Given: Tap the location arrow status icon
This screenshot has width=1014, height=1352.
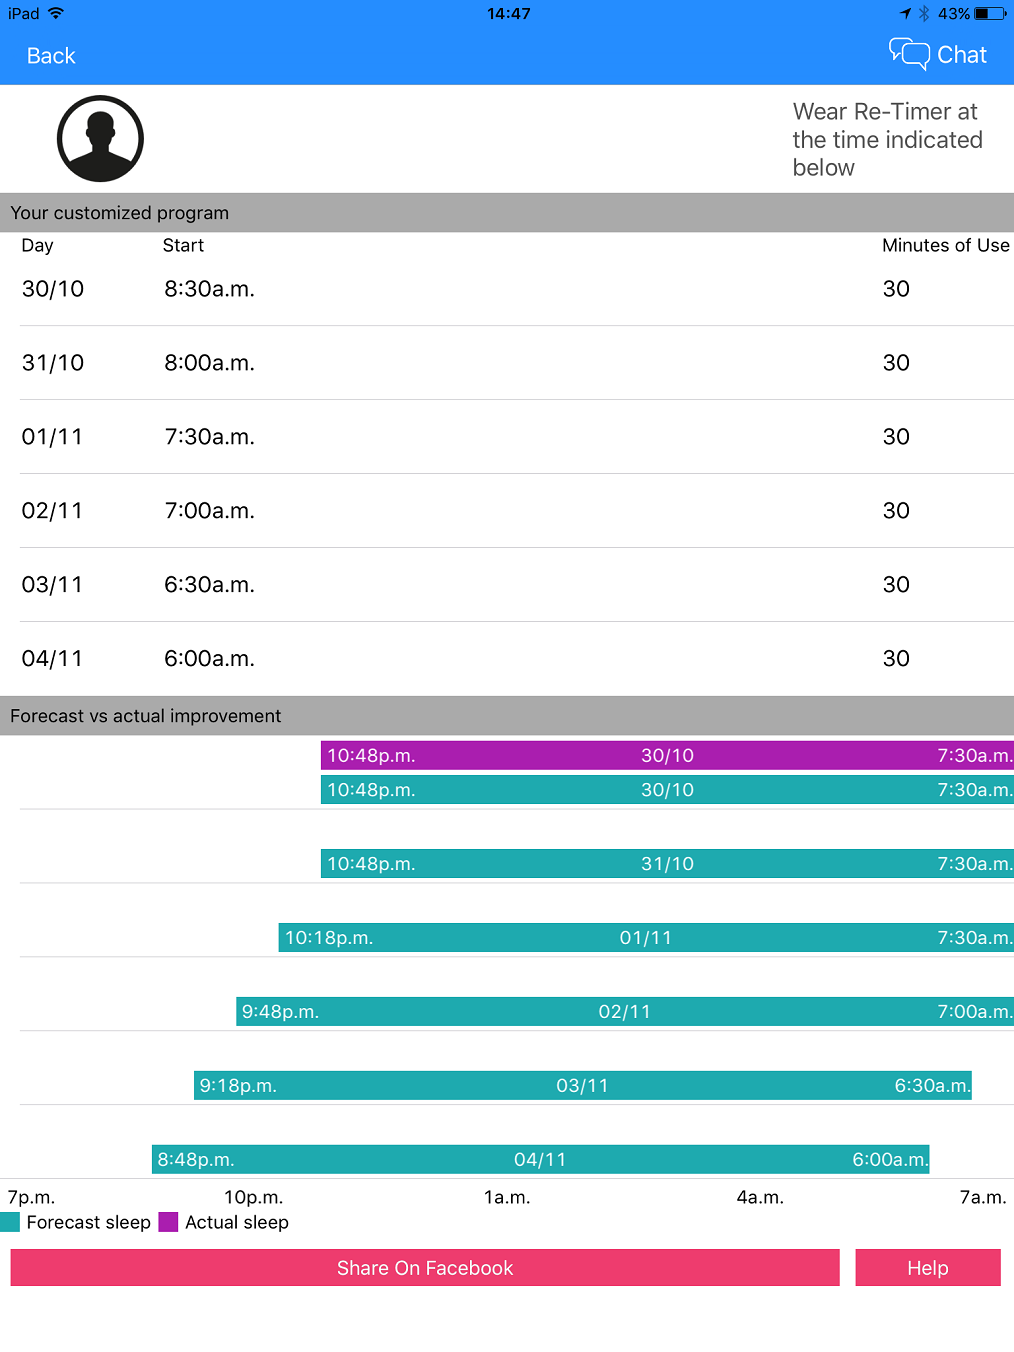Looking at the screenshot, I should [x=905, y=13].
